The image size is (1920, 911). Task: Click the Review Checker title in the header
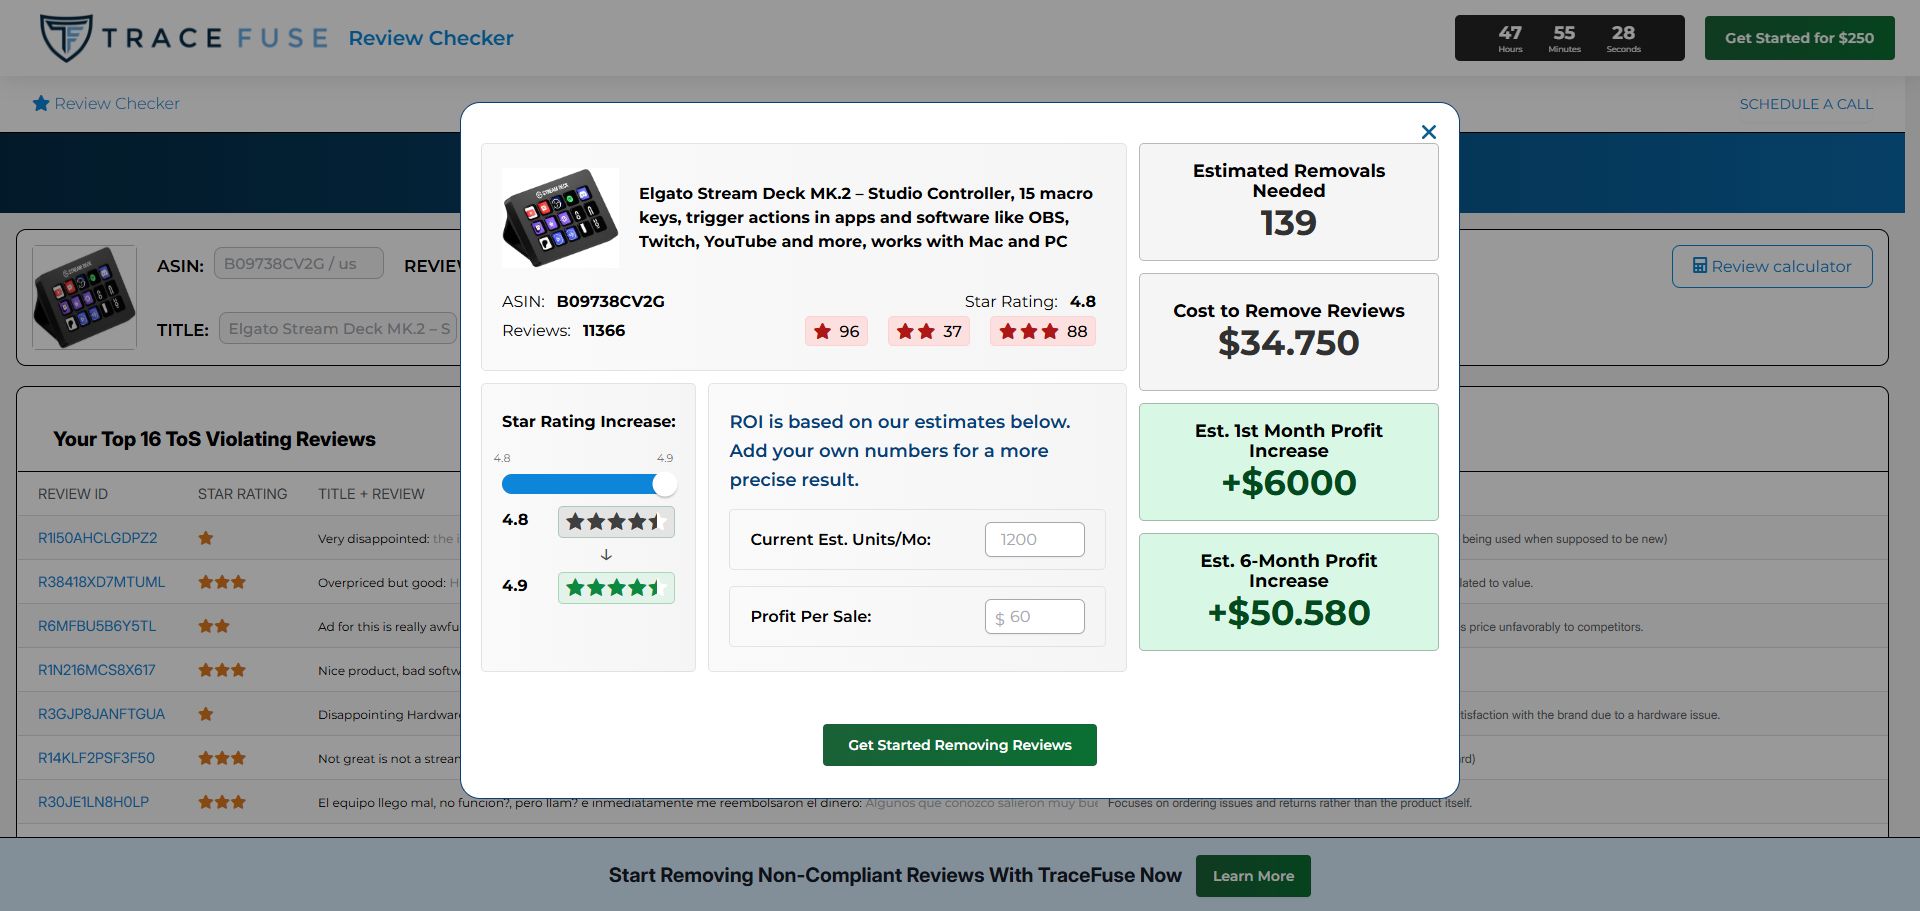click(431, 38)
